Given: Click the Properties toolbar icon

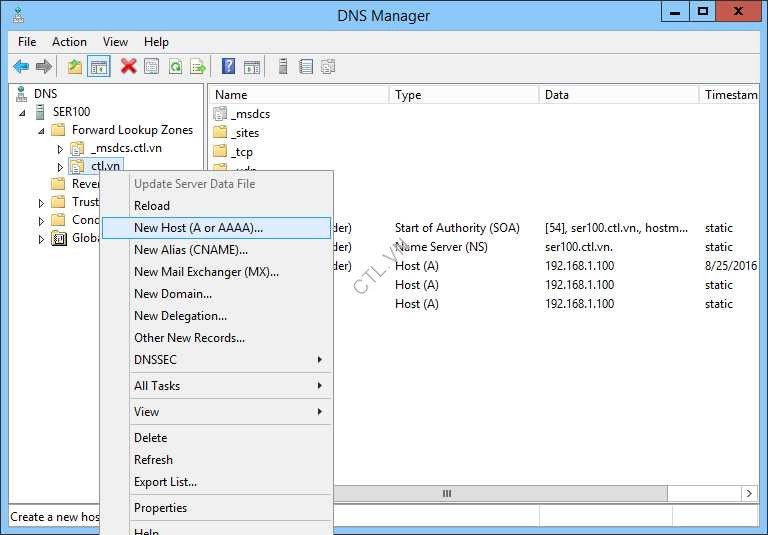Looking at the screenshot, I should point(152,67).
